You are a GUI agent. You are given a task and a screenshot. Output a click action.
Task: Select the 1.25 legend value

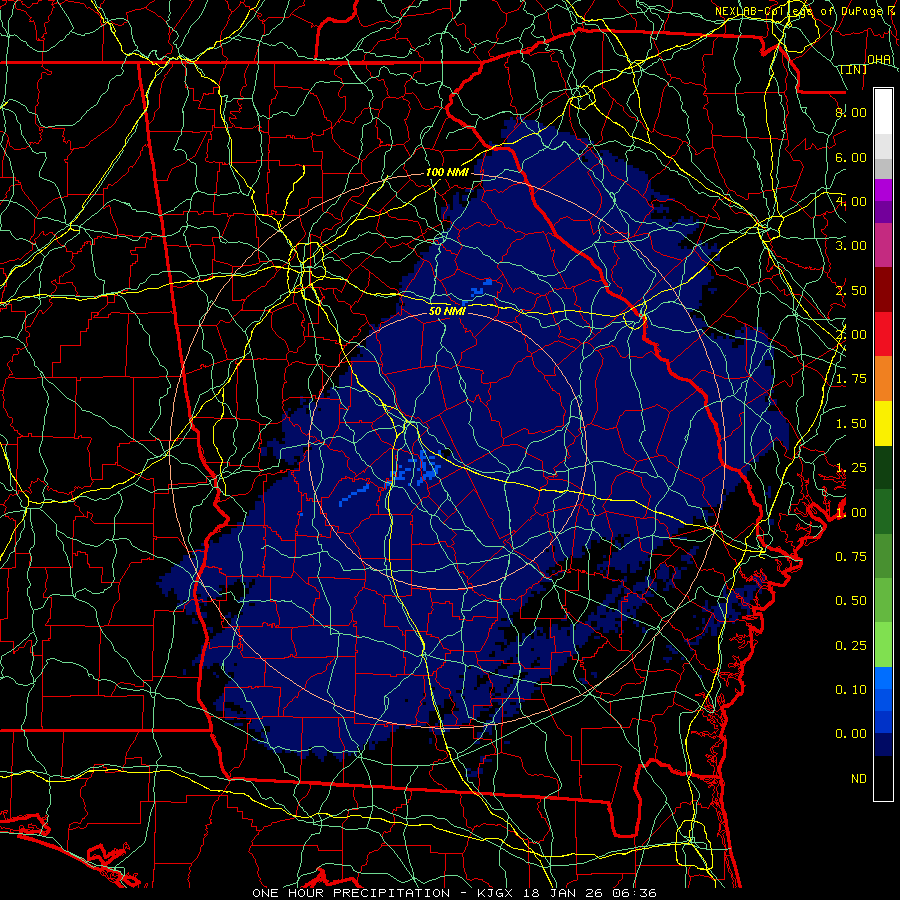pos(851,468)
